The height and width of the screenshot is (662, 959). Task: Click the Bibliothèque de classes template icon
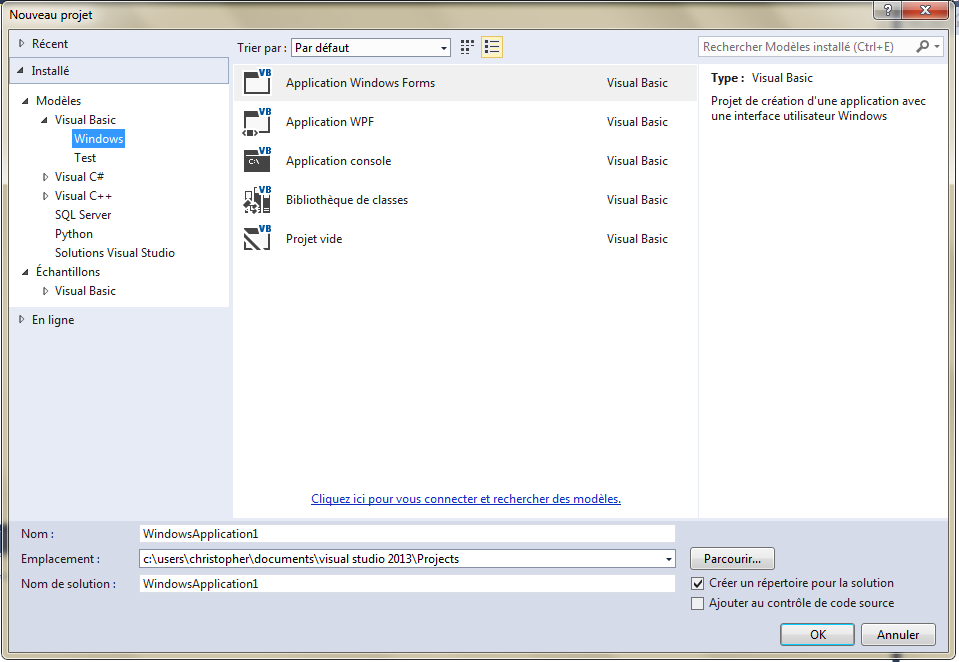coord(257,199)
